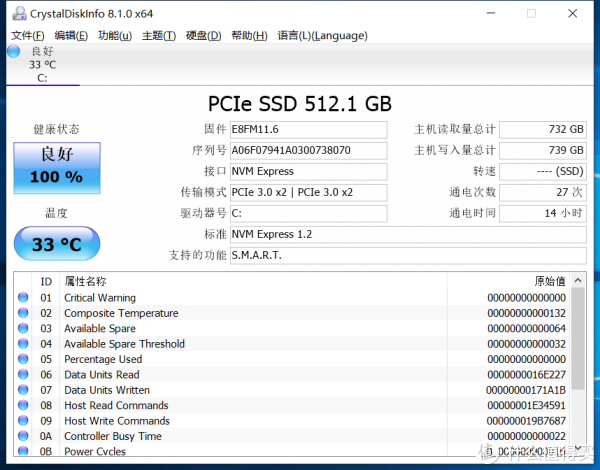The height and width of the screenshot is (470, 600).
Task: Click the standard field NVM Express 1.2
Action: (x=408, y=234)
